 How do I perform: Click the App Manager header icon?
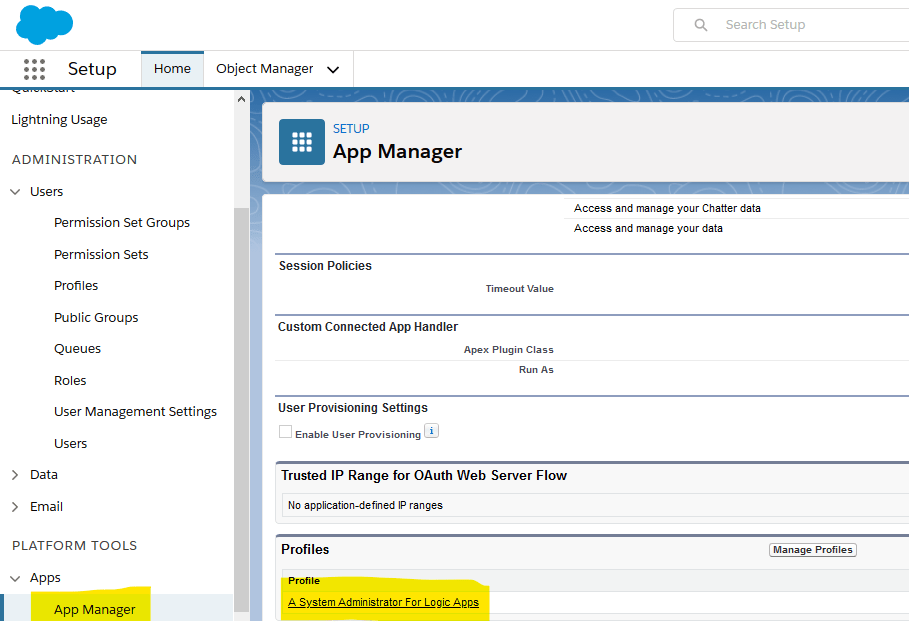pos(301,142)
